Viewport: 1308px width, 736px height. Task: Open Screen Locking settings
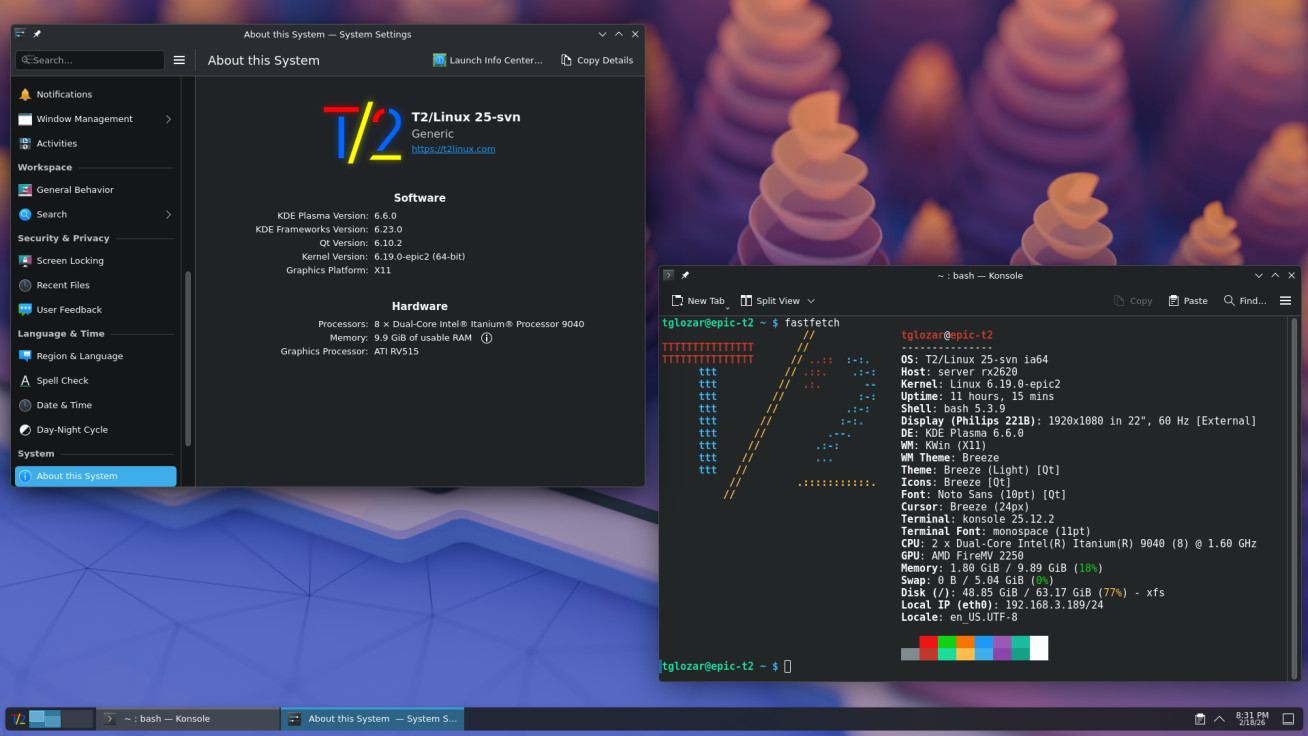coord(95,261)
